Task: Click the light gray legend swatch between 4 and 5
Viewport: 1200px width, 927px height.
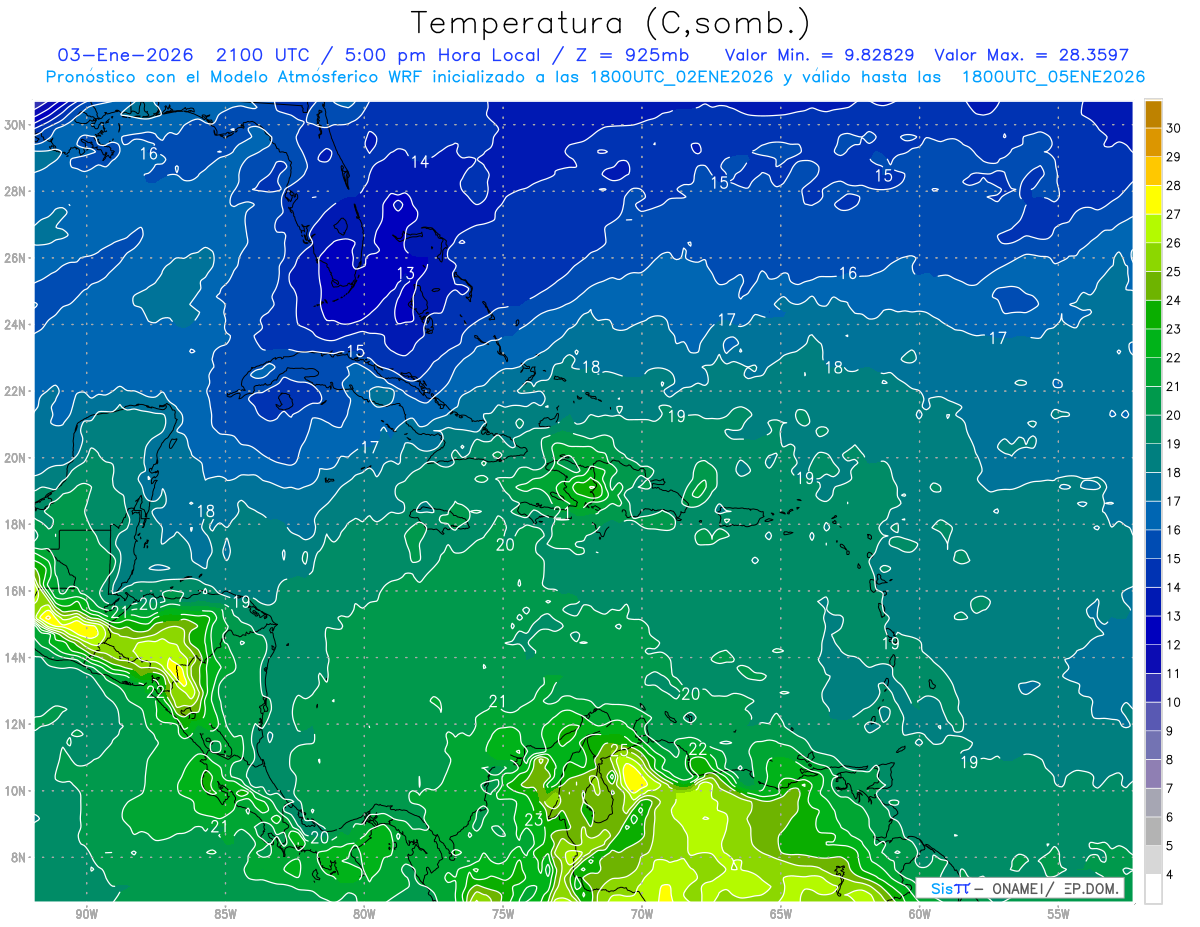Action: (x=1153, y=860)
